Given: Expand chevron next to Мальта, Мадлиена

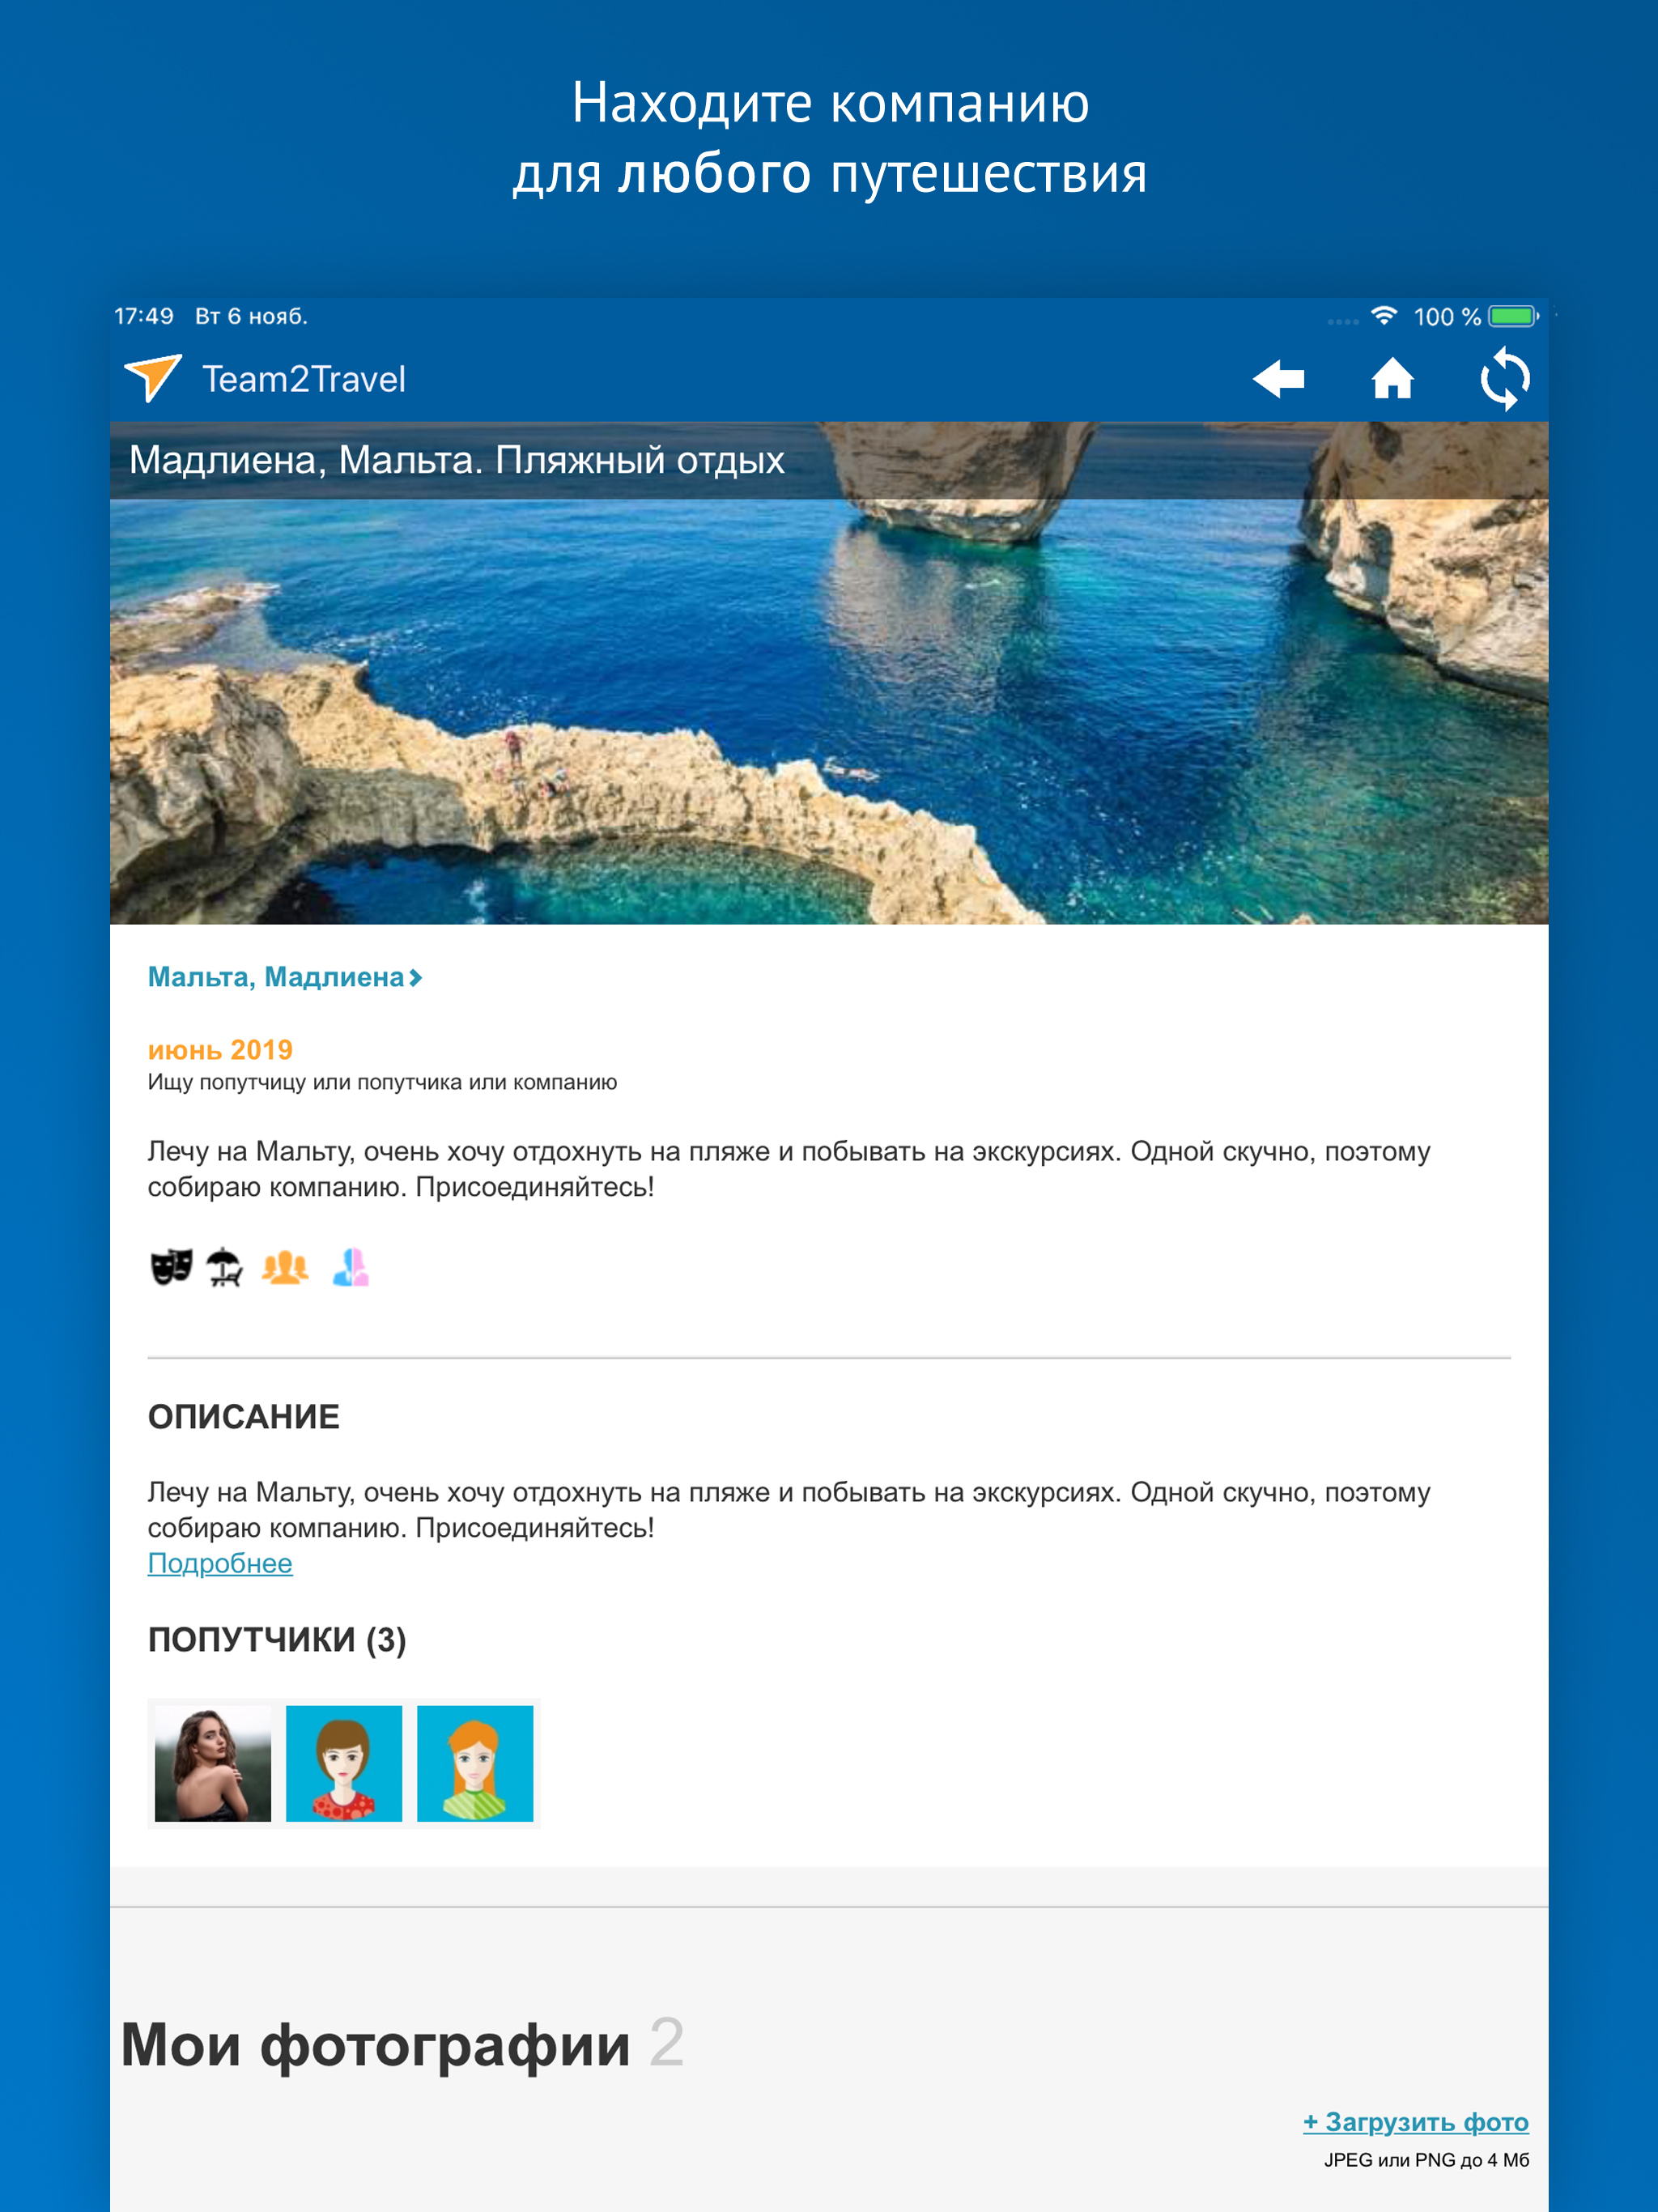Looking at the screenshot, I should 416,978.
